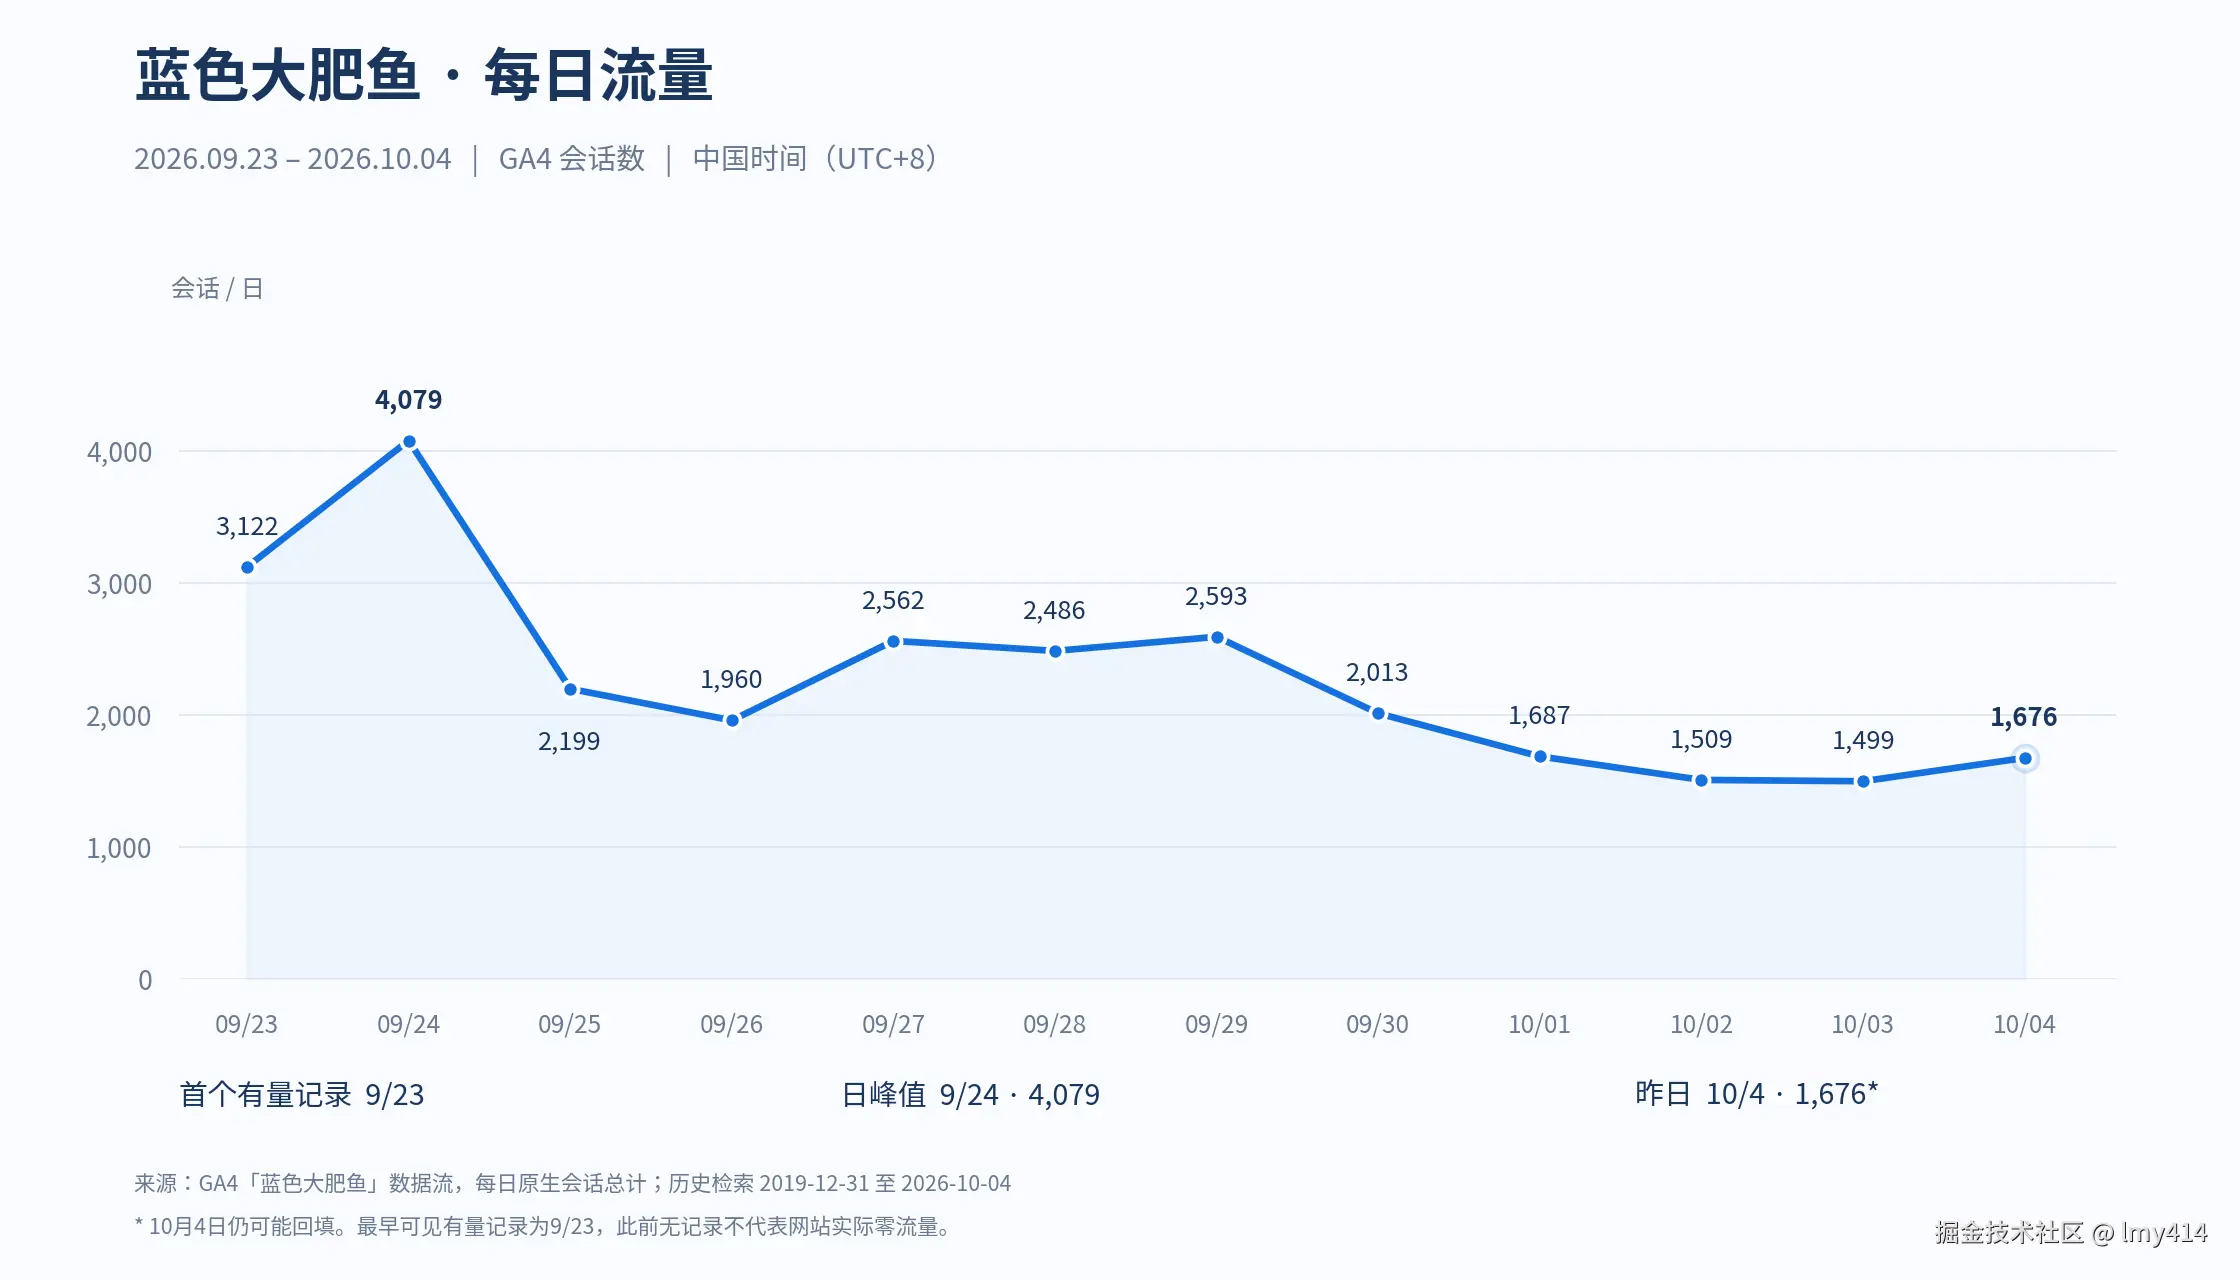
Task: Click the 3,000 y-axis tick label
Action: pyautogui.click(x=119, y=584)
